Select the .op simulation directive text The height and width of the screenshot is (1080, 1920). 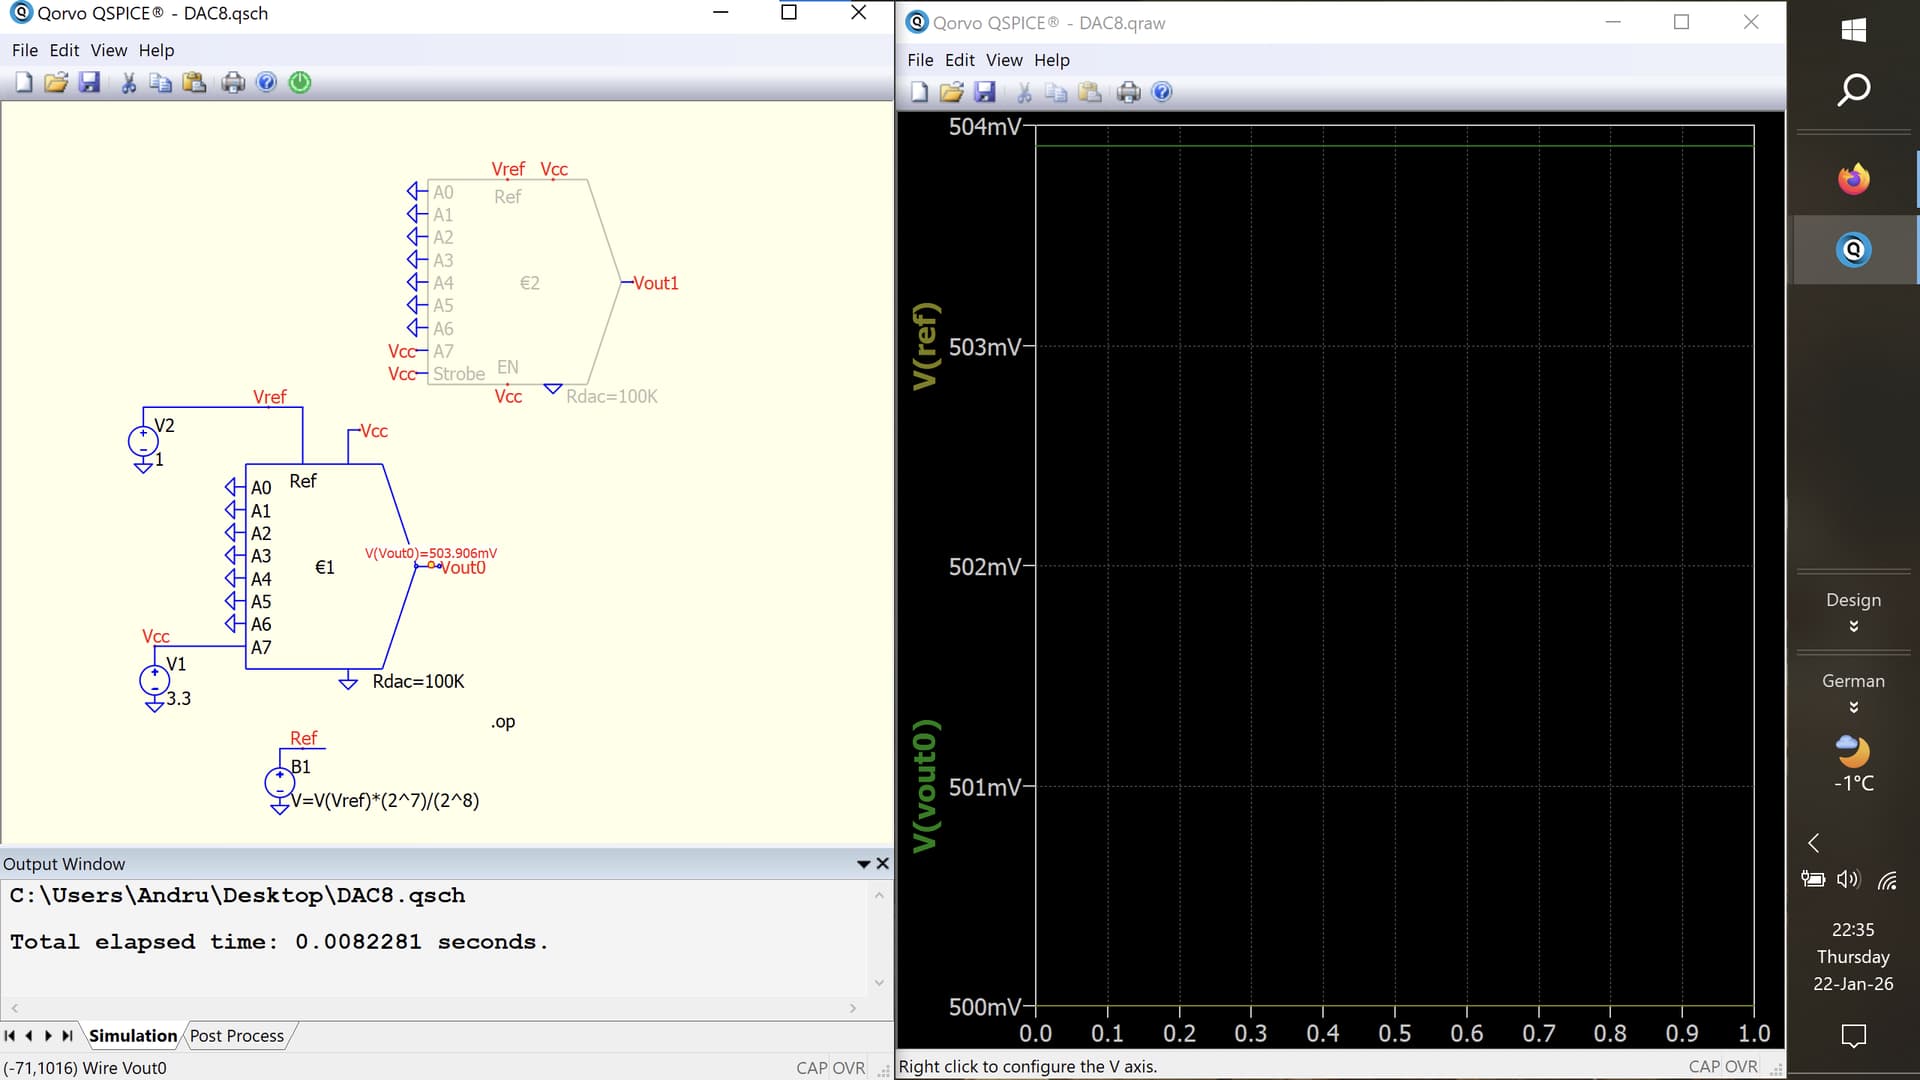[x=503, y=722]
